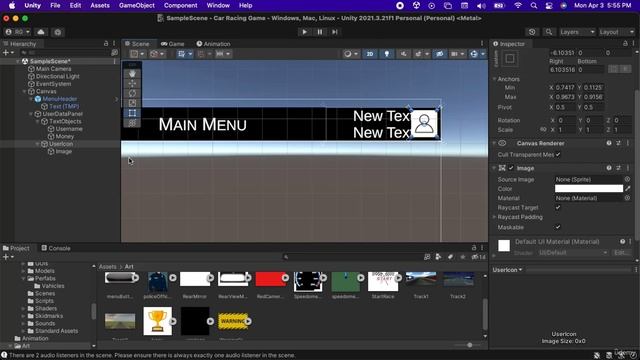Image resolution: width=640 pixels, height=360 pixels.
Task: Start Play mode
Action: [x=304, y=32]
